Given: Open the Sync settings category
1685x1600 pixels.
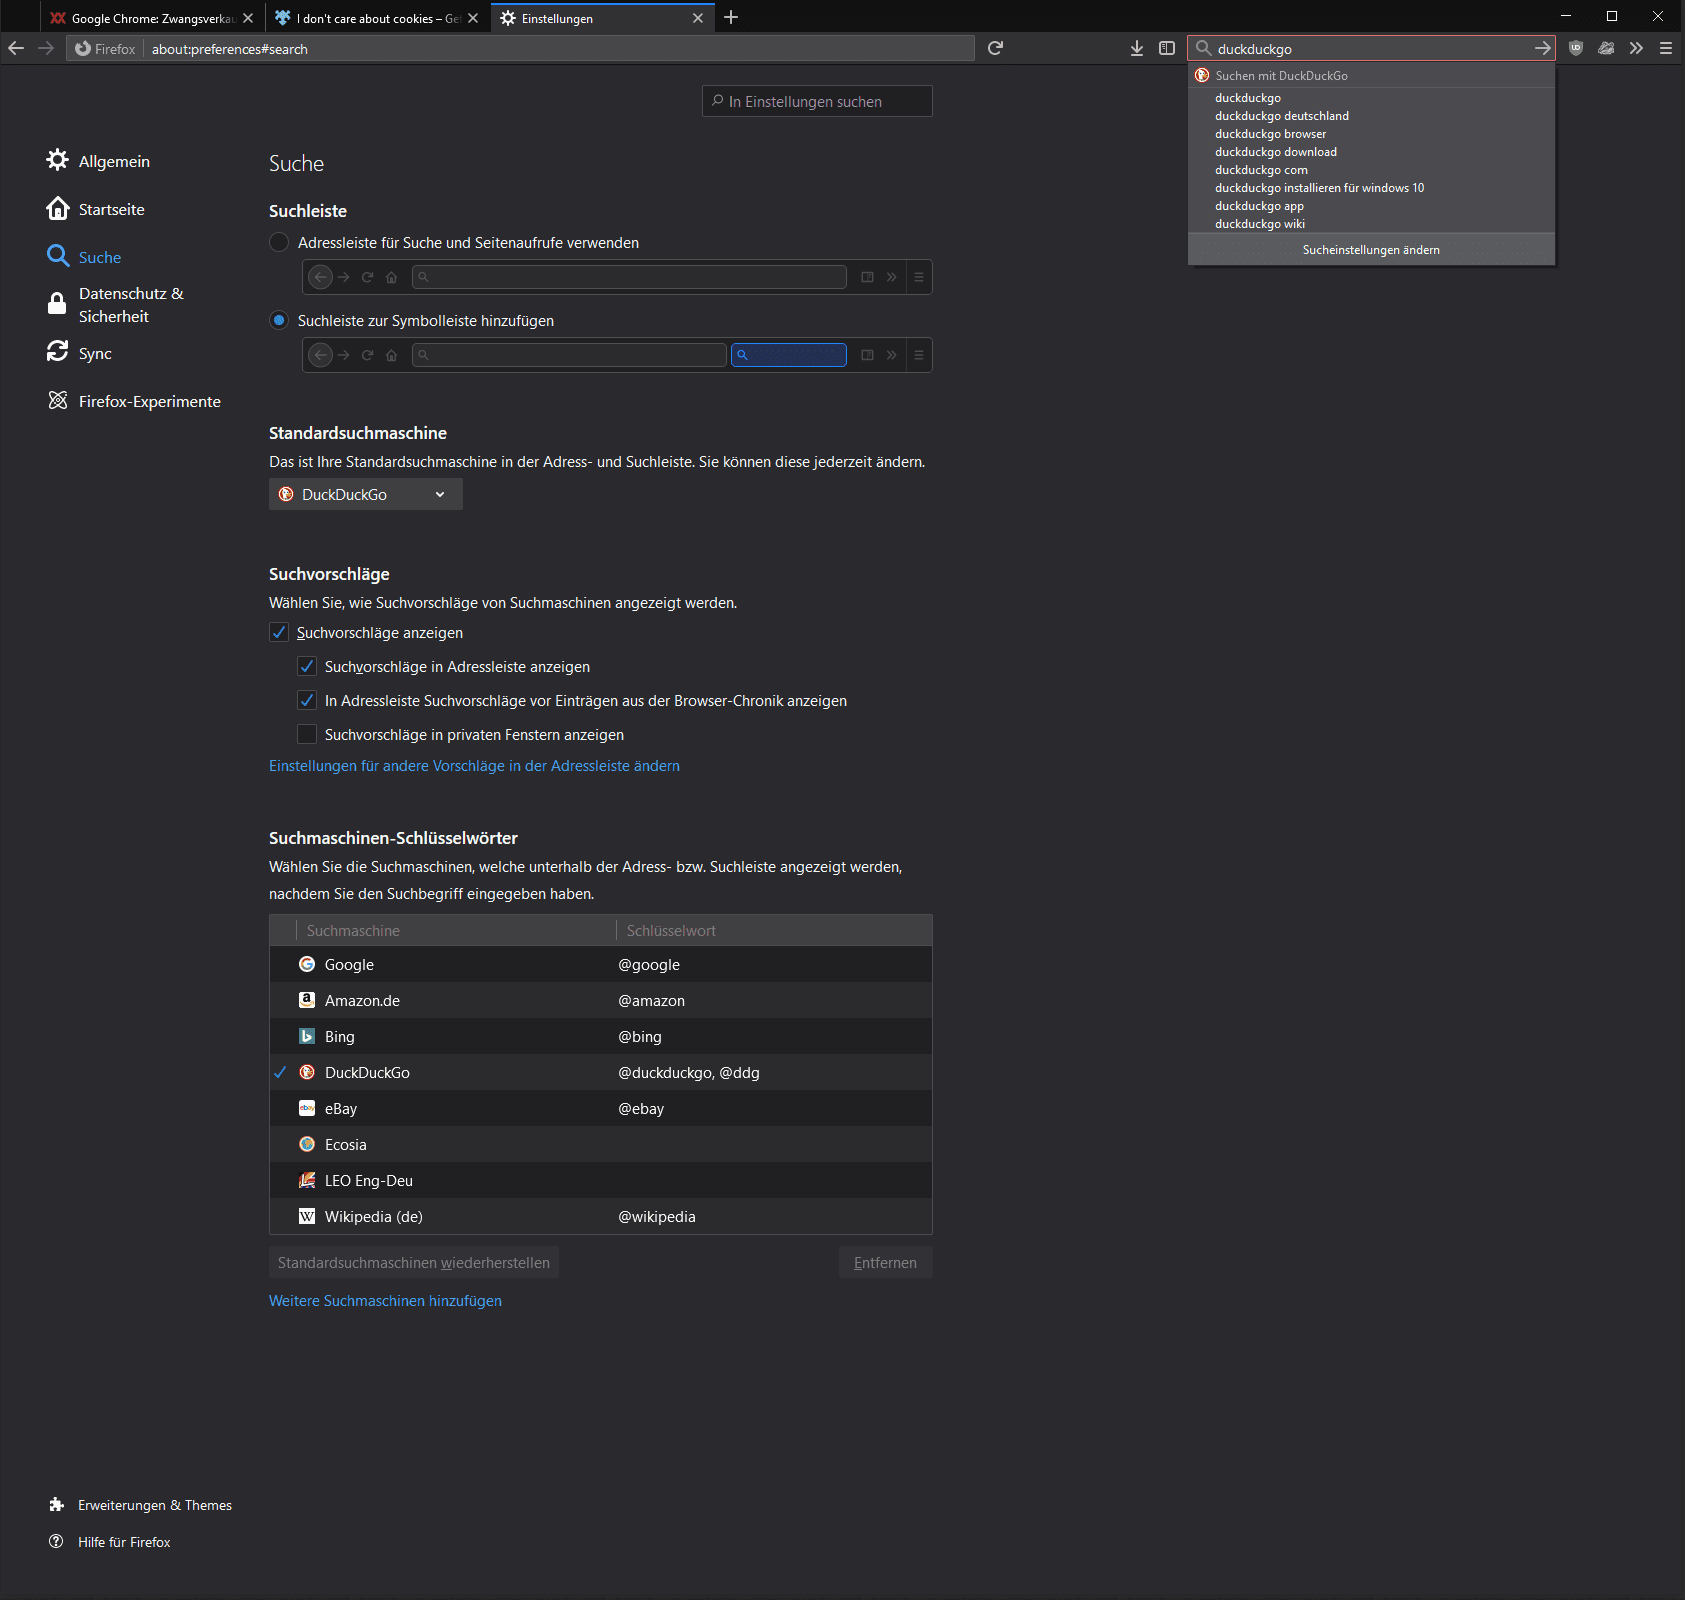Looking at the screenshot, I should pos(79,353).
